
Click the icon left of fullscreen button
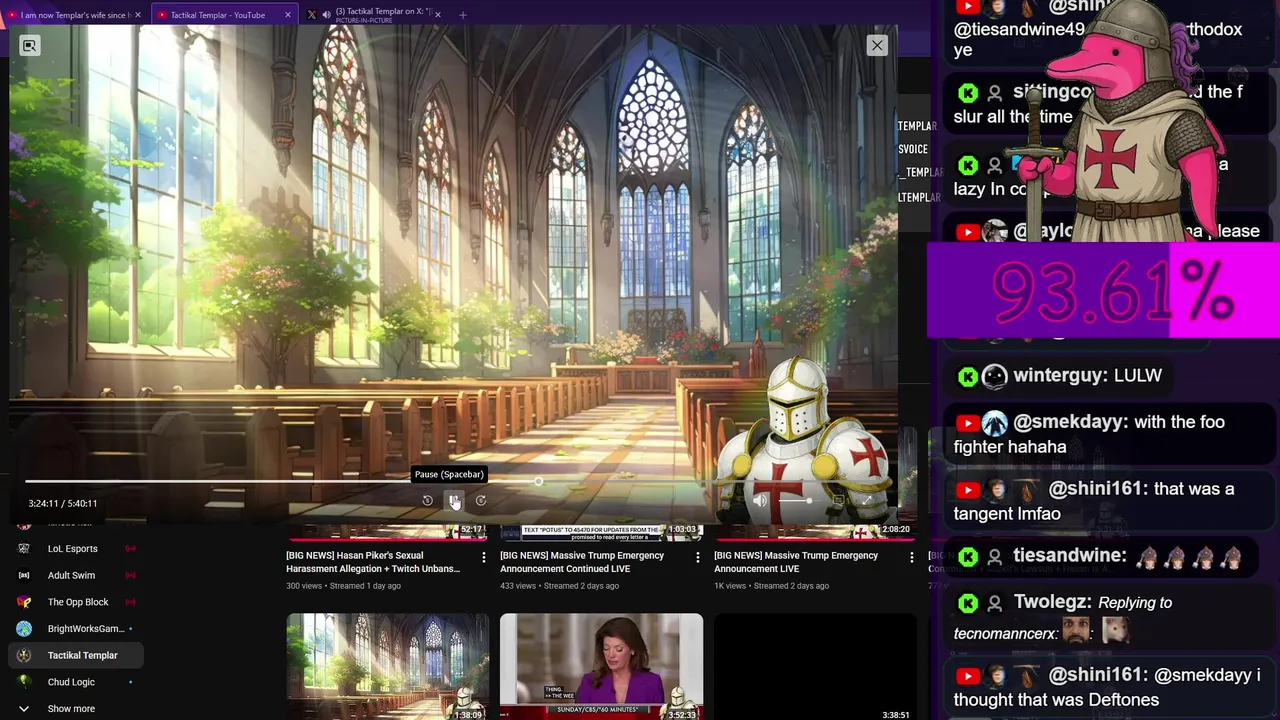pos(839,500)
